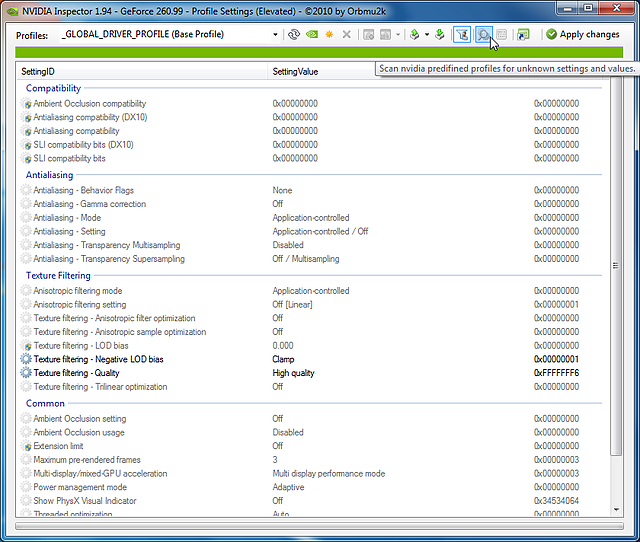
Task: Click Off [Linear] anisotropic filtering value
Action: point(292,304)
